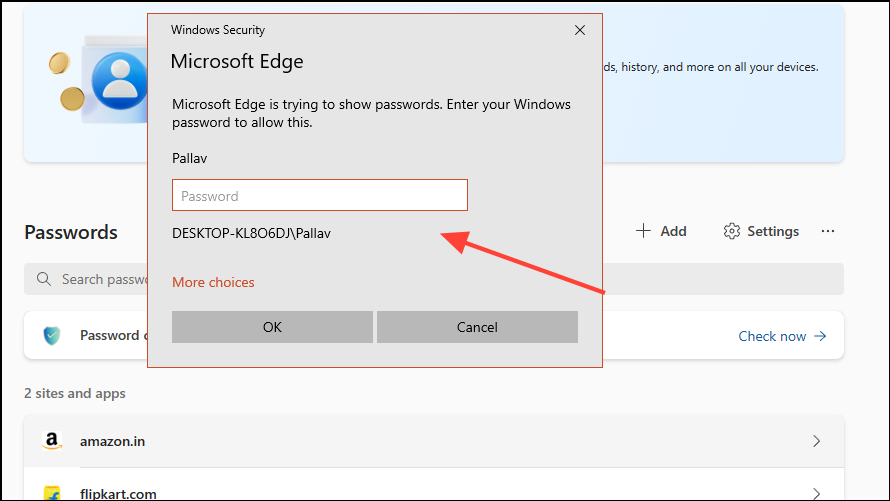This screenshot has width=890, height=501.
Task: Click the '2 sites and apps' label
Action: tap(75, 393)
